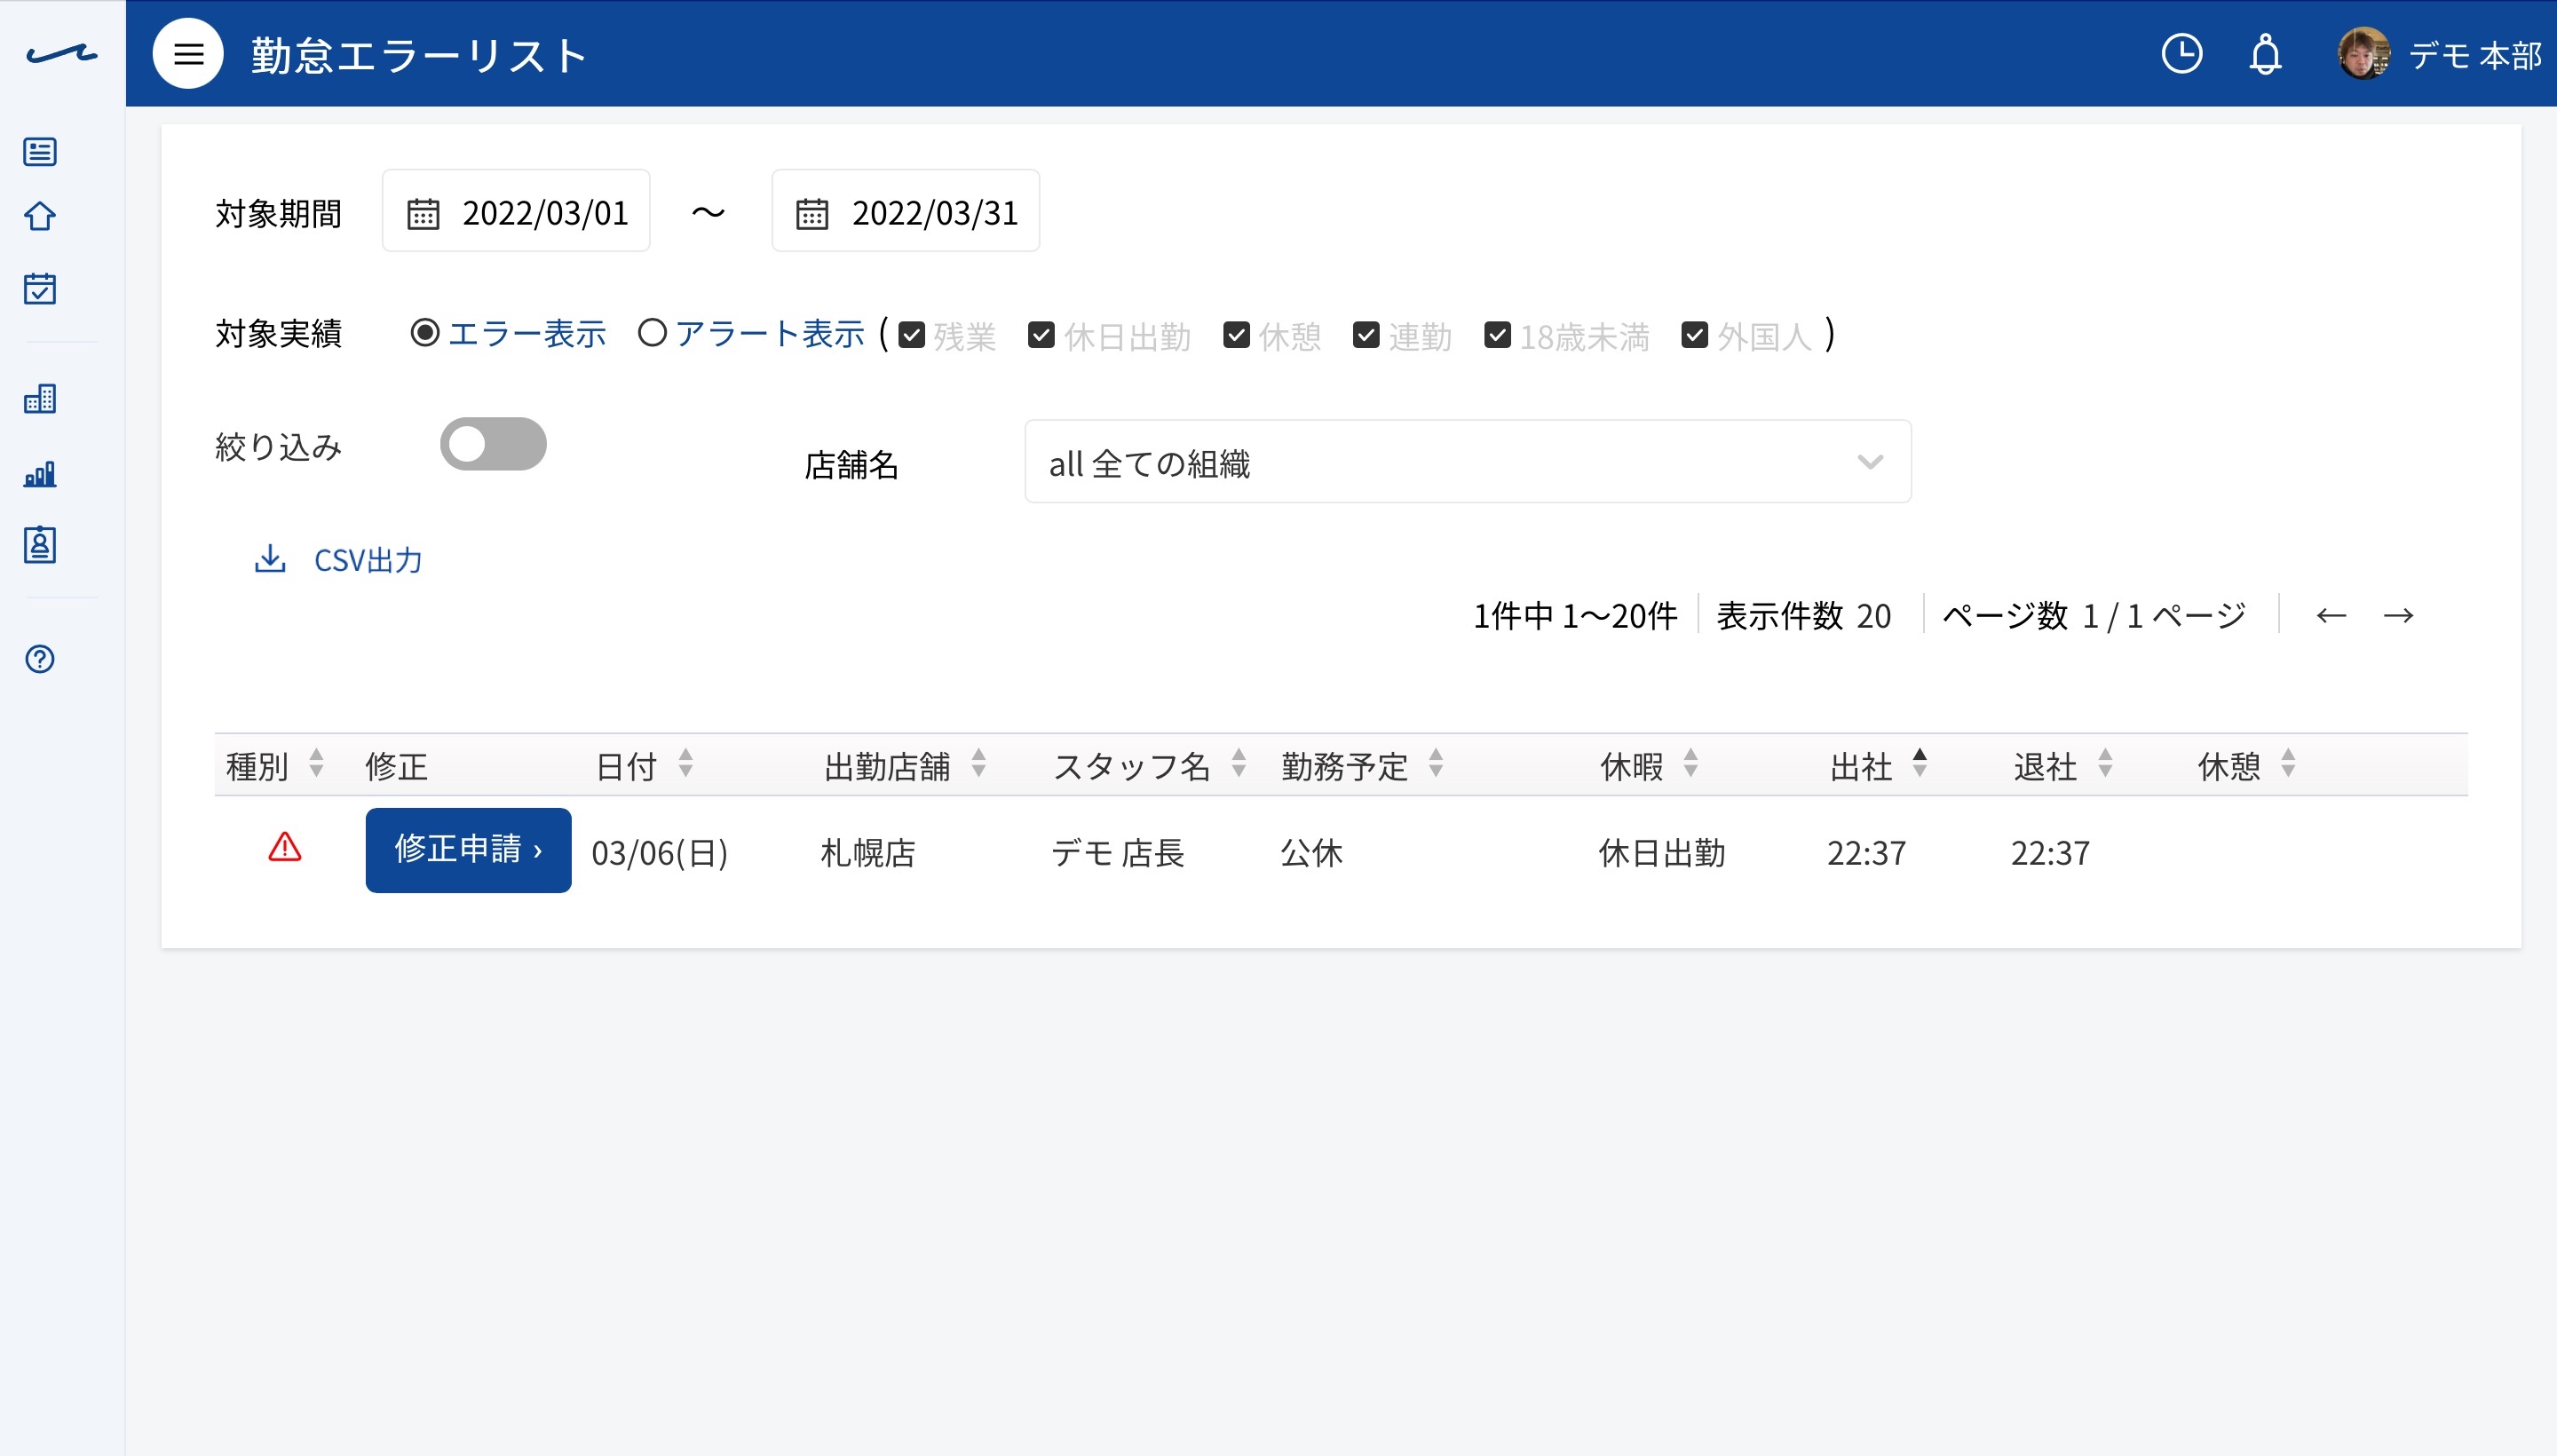Click the 公休 schedule cell
The height and width of the screenshot is (1456, 2557).
pyautogui.click(x=1311, y=853)
